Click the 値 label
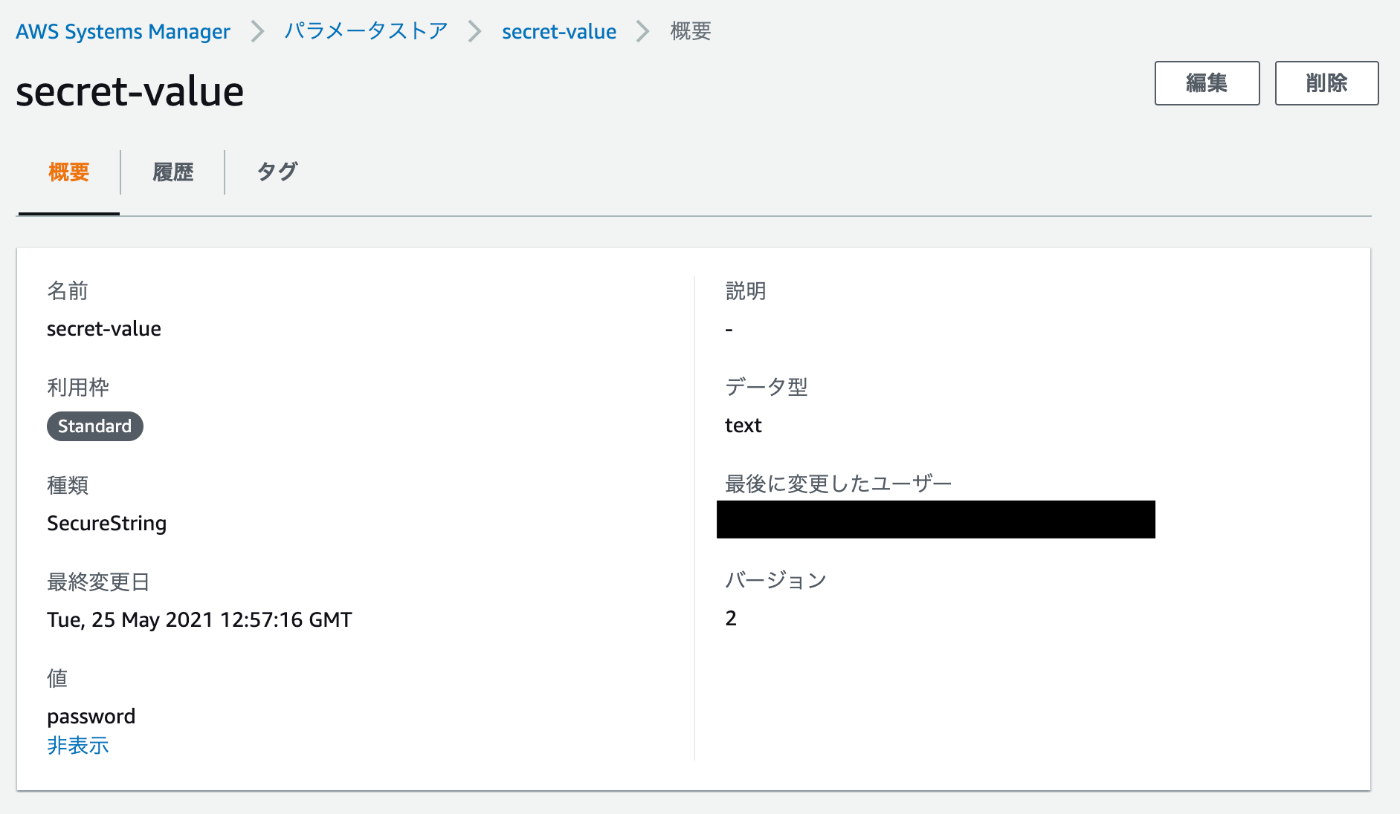This screenshot has height=814, width=1400. 57,678
